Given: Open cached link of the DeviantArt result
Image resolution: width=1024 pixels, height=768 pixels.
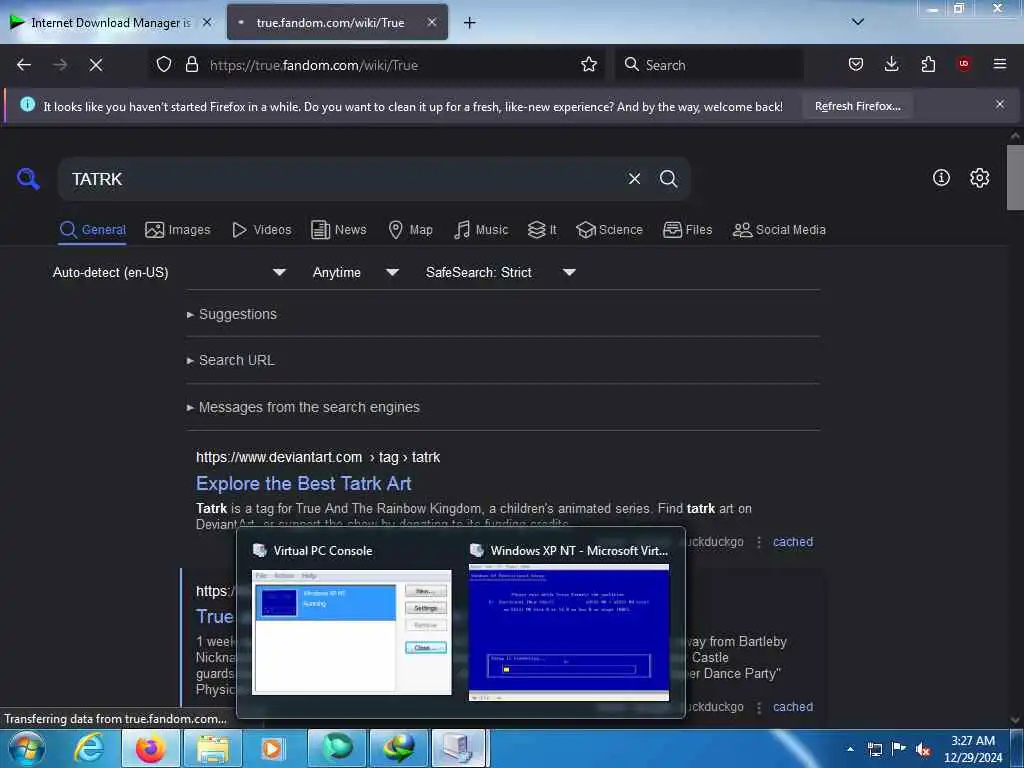Looking at the screenshot, I should pos(793,542).
